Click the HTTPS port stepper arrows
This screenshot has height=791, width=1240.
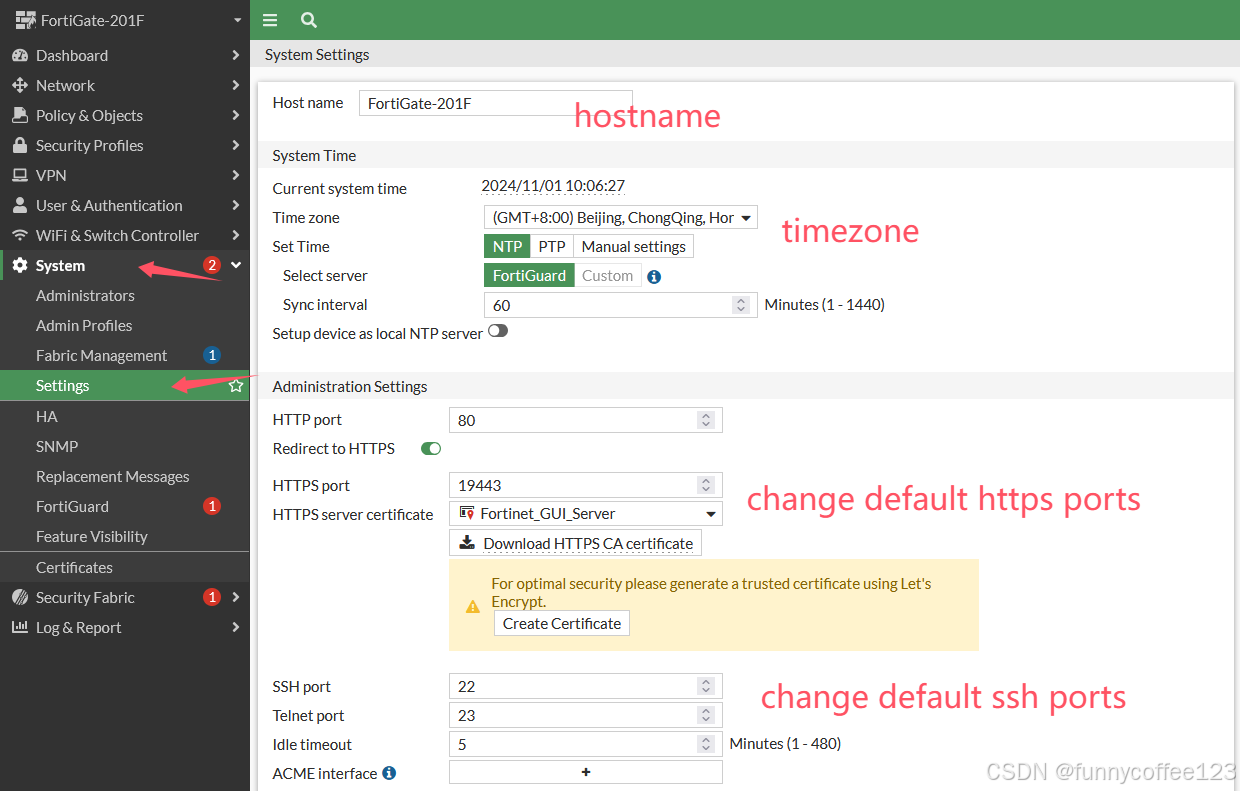(x=706, y=485)
